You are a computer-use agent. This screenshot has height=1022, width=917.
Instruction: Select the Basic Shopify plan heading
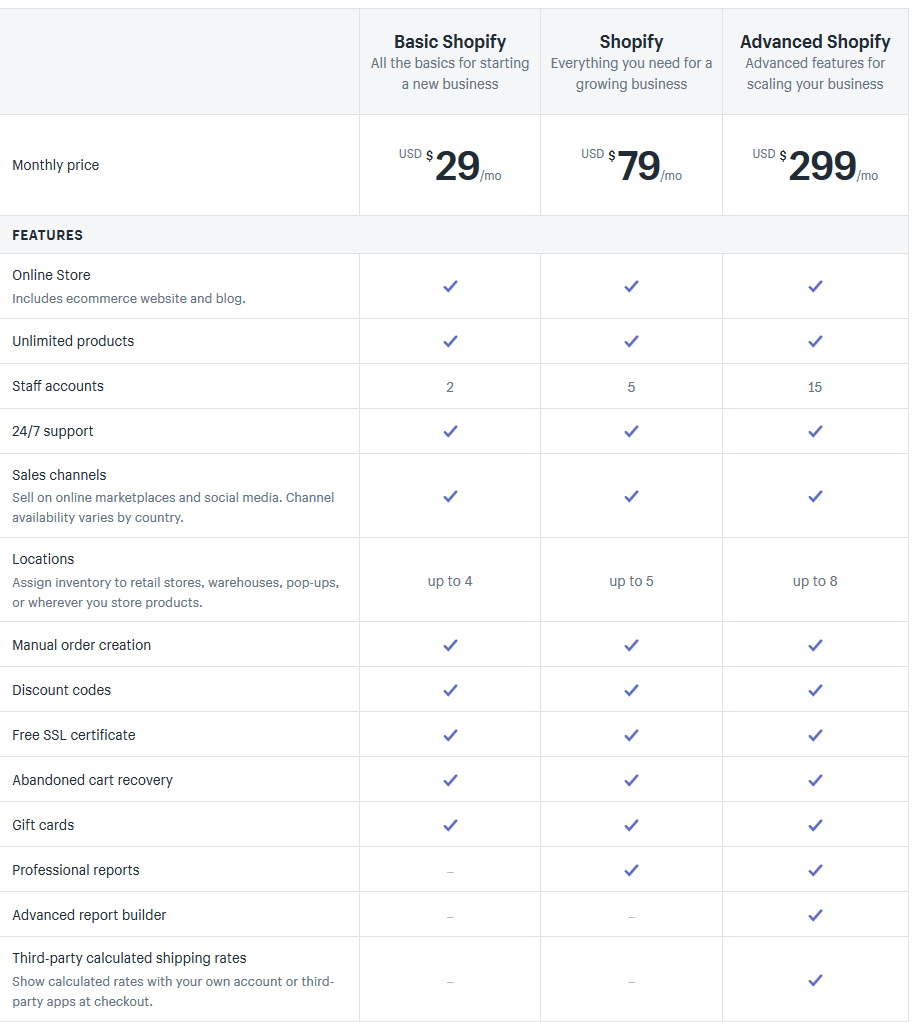coord(450,42)
